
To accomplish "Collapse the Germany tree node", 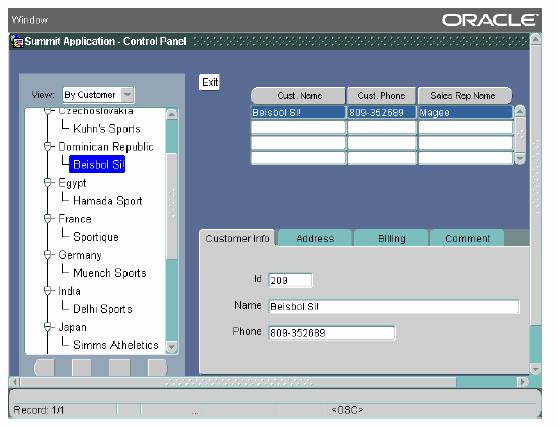I will (x=48, y=254).
